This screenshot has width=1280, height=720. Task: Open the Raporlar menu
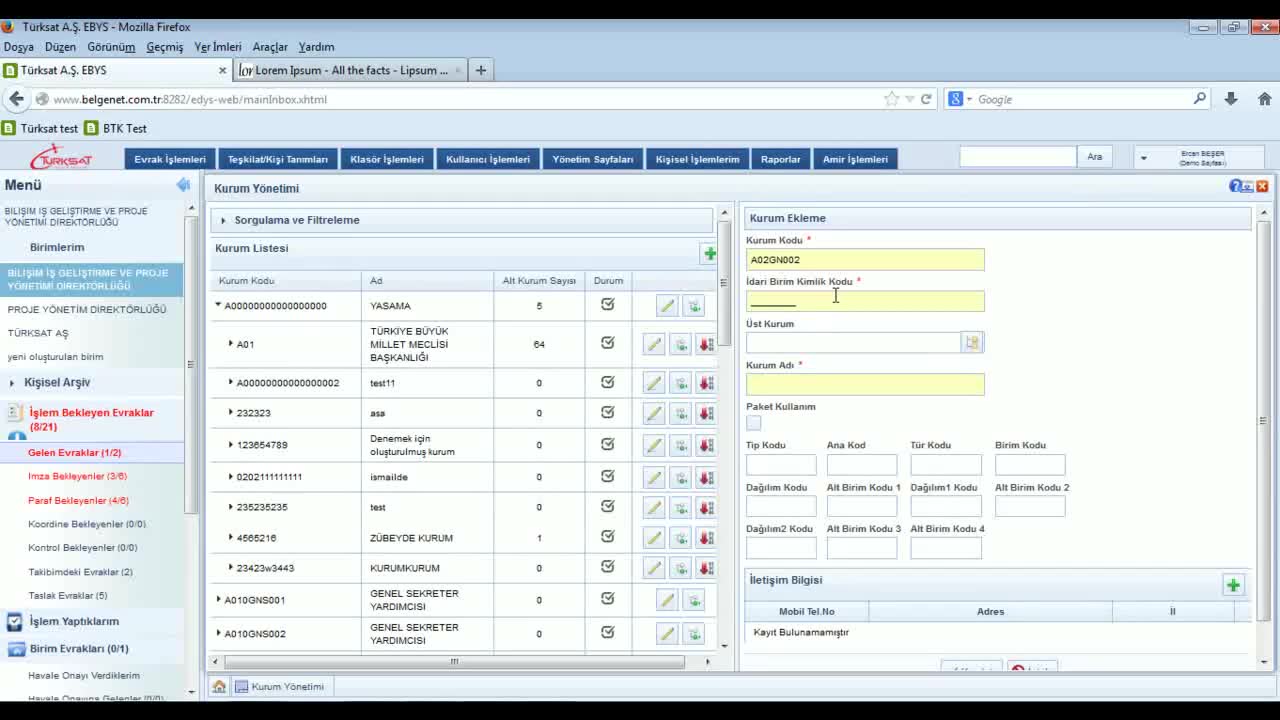(780, 159)
